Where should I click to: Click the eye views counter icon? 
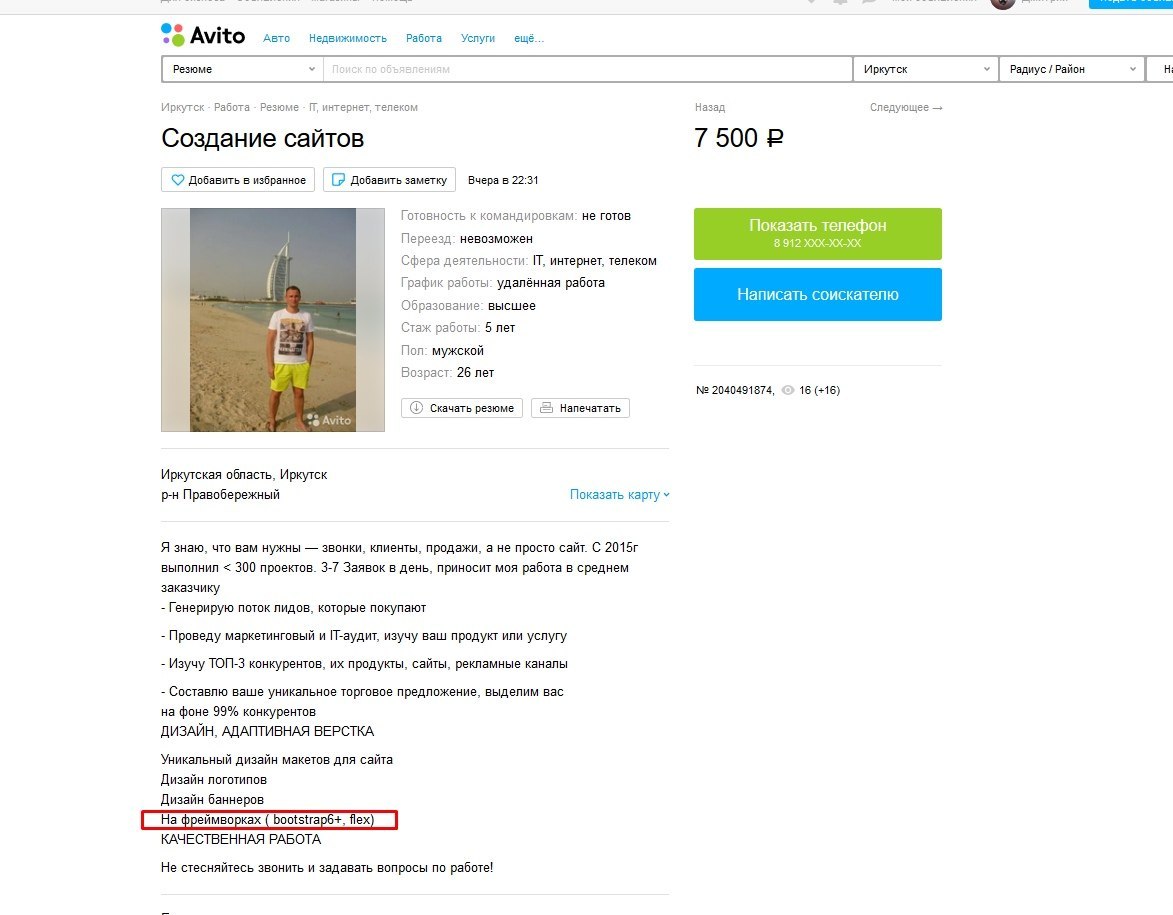[787, 390]
